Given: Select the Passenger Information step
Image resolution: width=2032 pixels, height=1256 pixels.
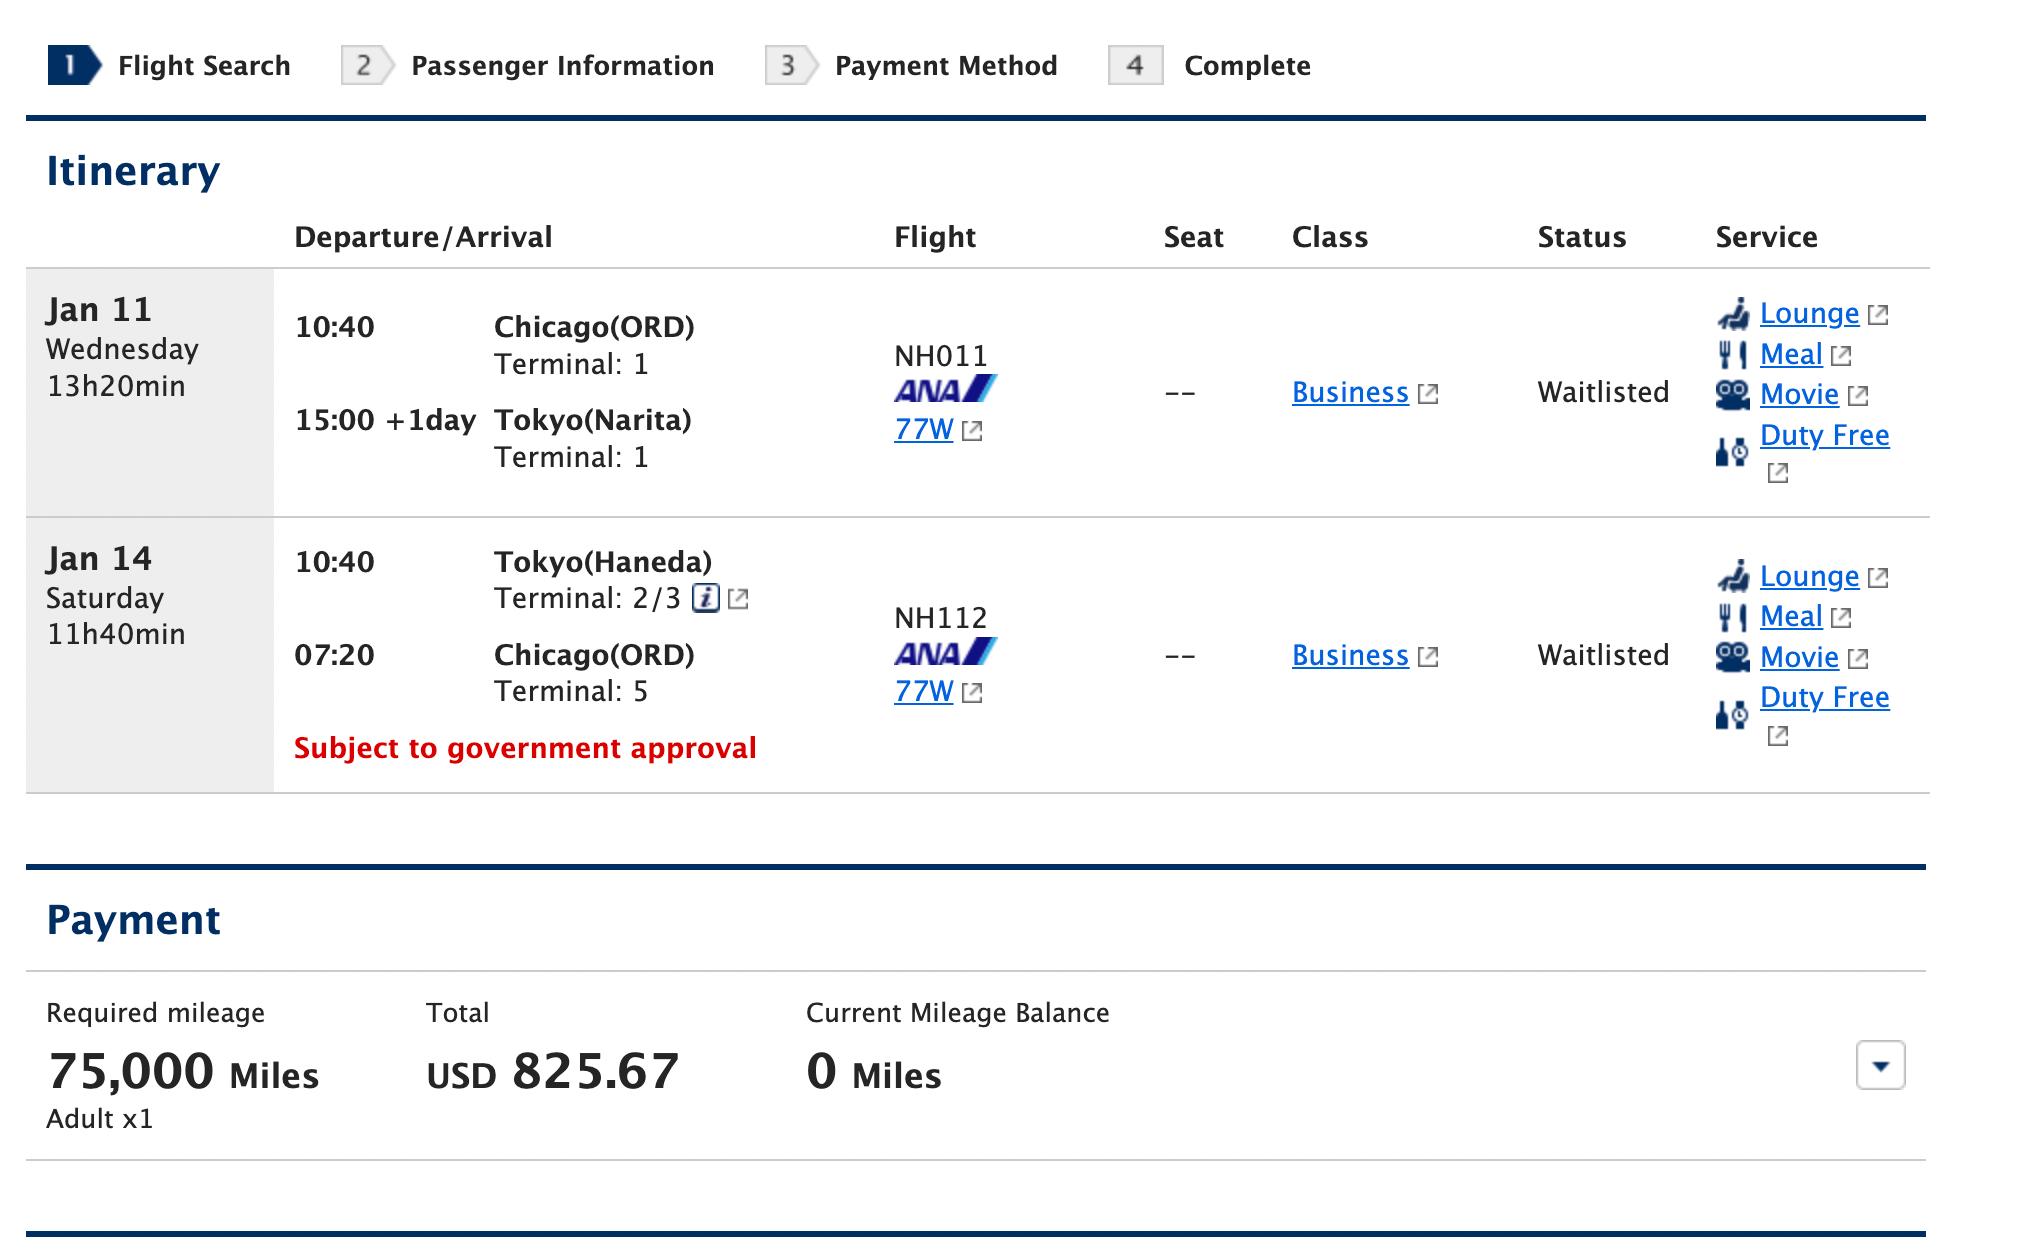Looking at the screenshot, I should click(528, 66).
